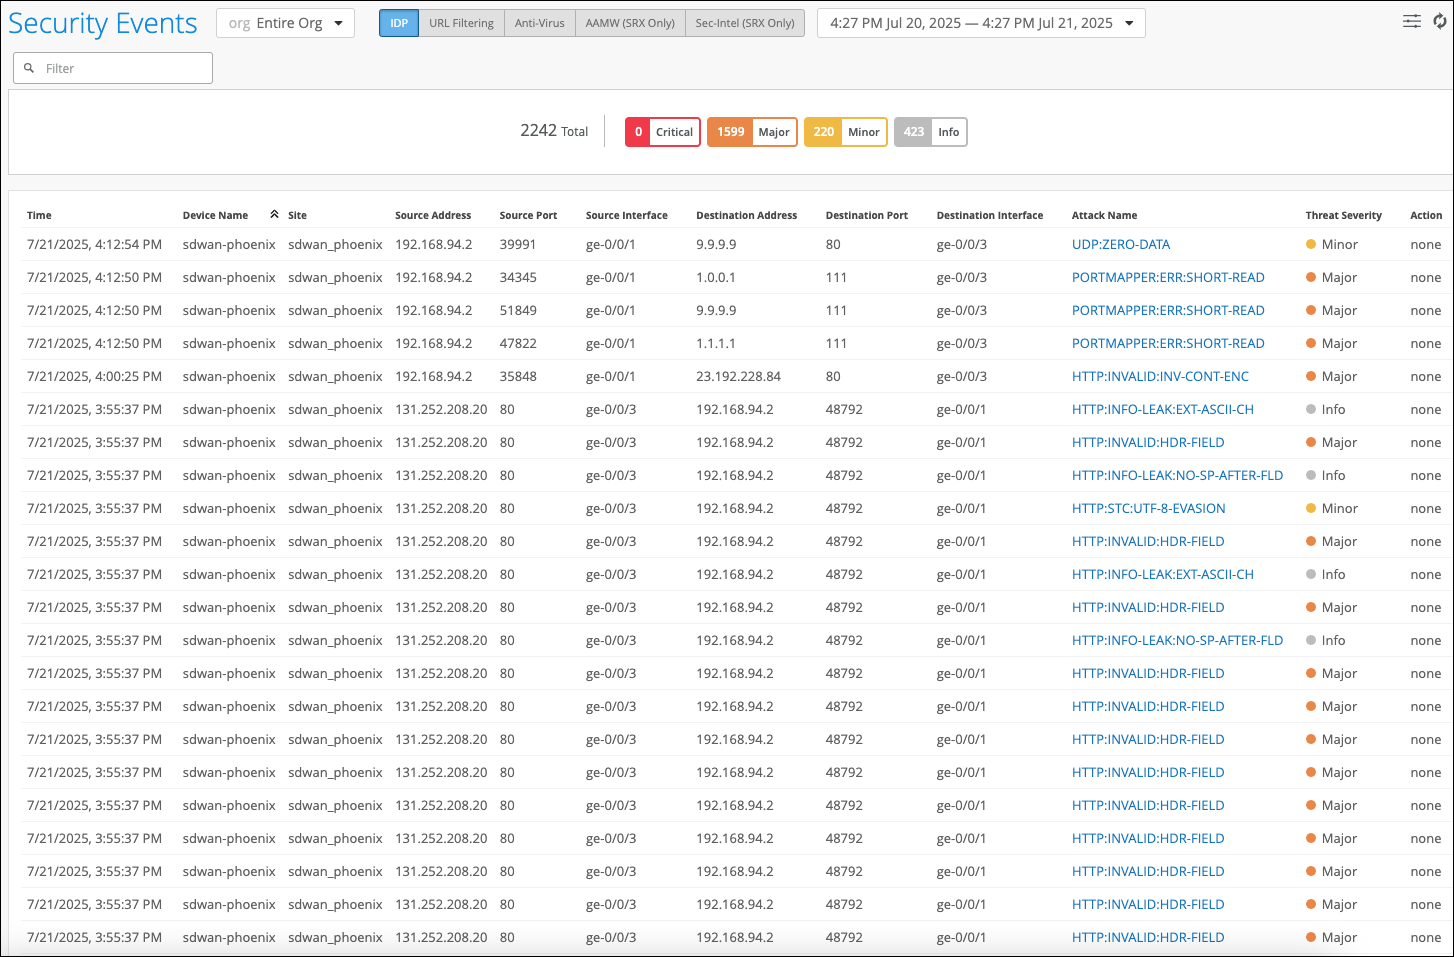
Task: Select the AAMW (SRX Only) tab
Action: pyautogui.click(x=630, y=23)
